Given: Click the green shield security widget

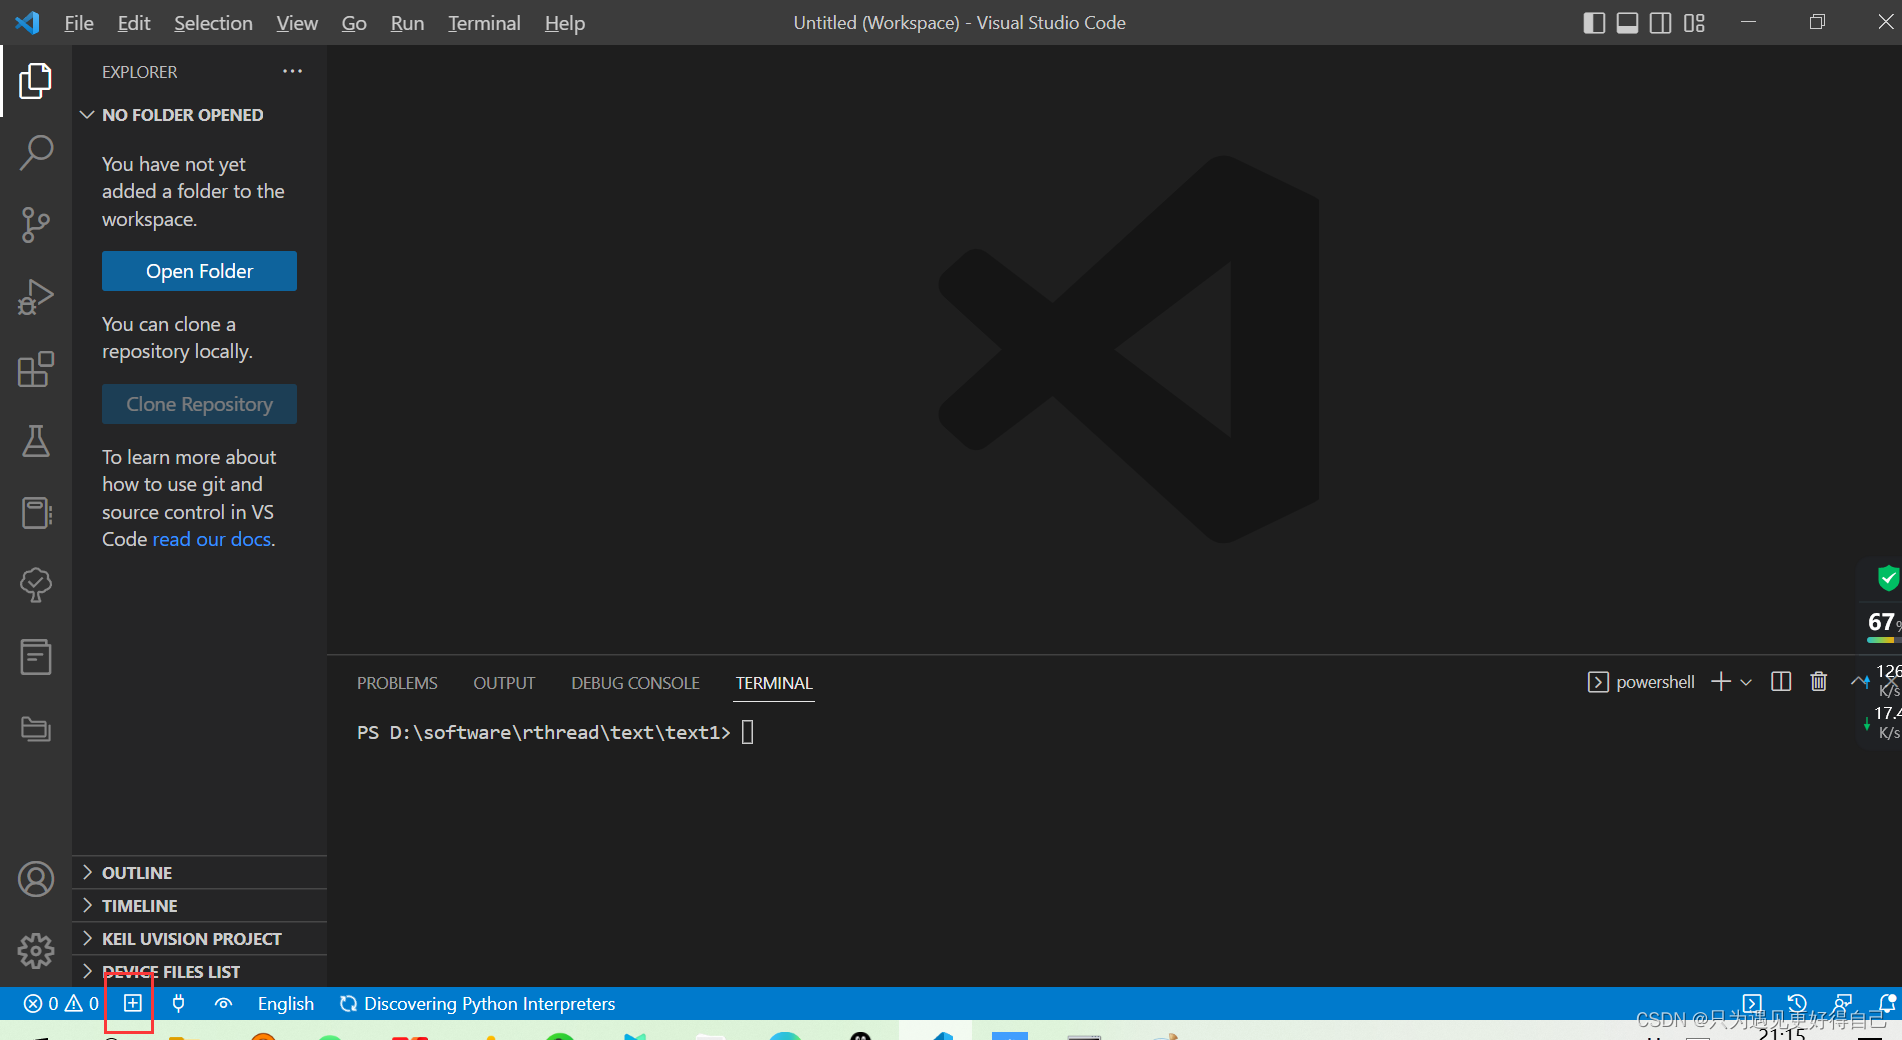Looking at the screenshot, I should pos(1886,578).
